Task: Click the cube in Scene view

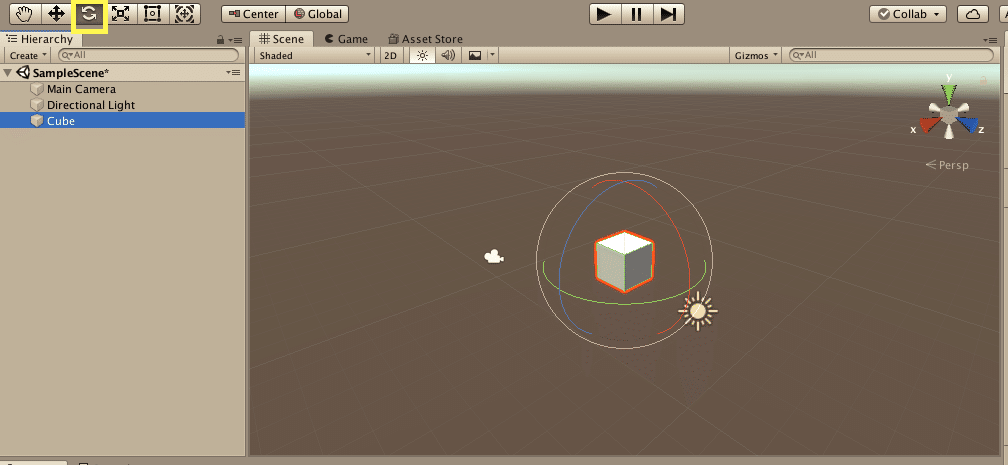Action: coord(624,262)
